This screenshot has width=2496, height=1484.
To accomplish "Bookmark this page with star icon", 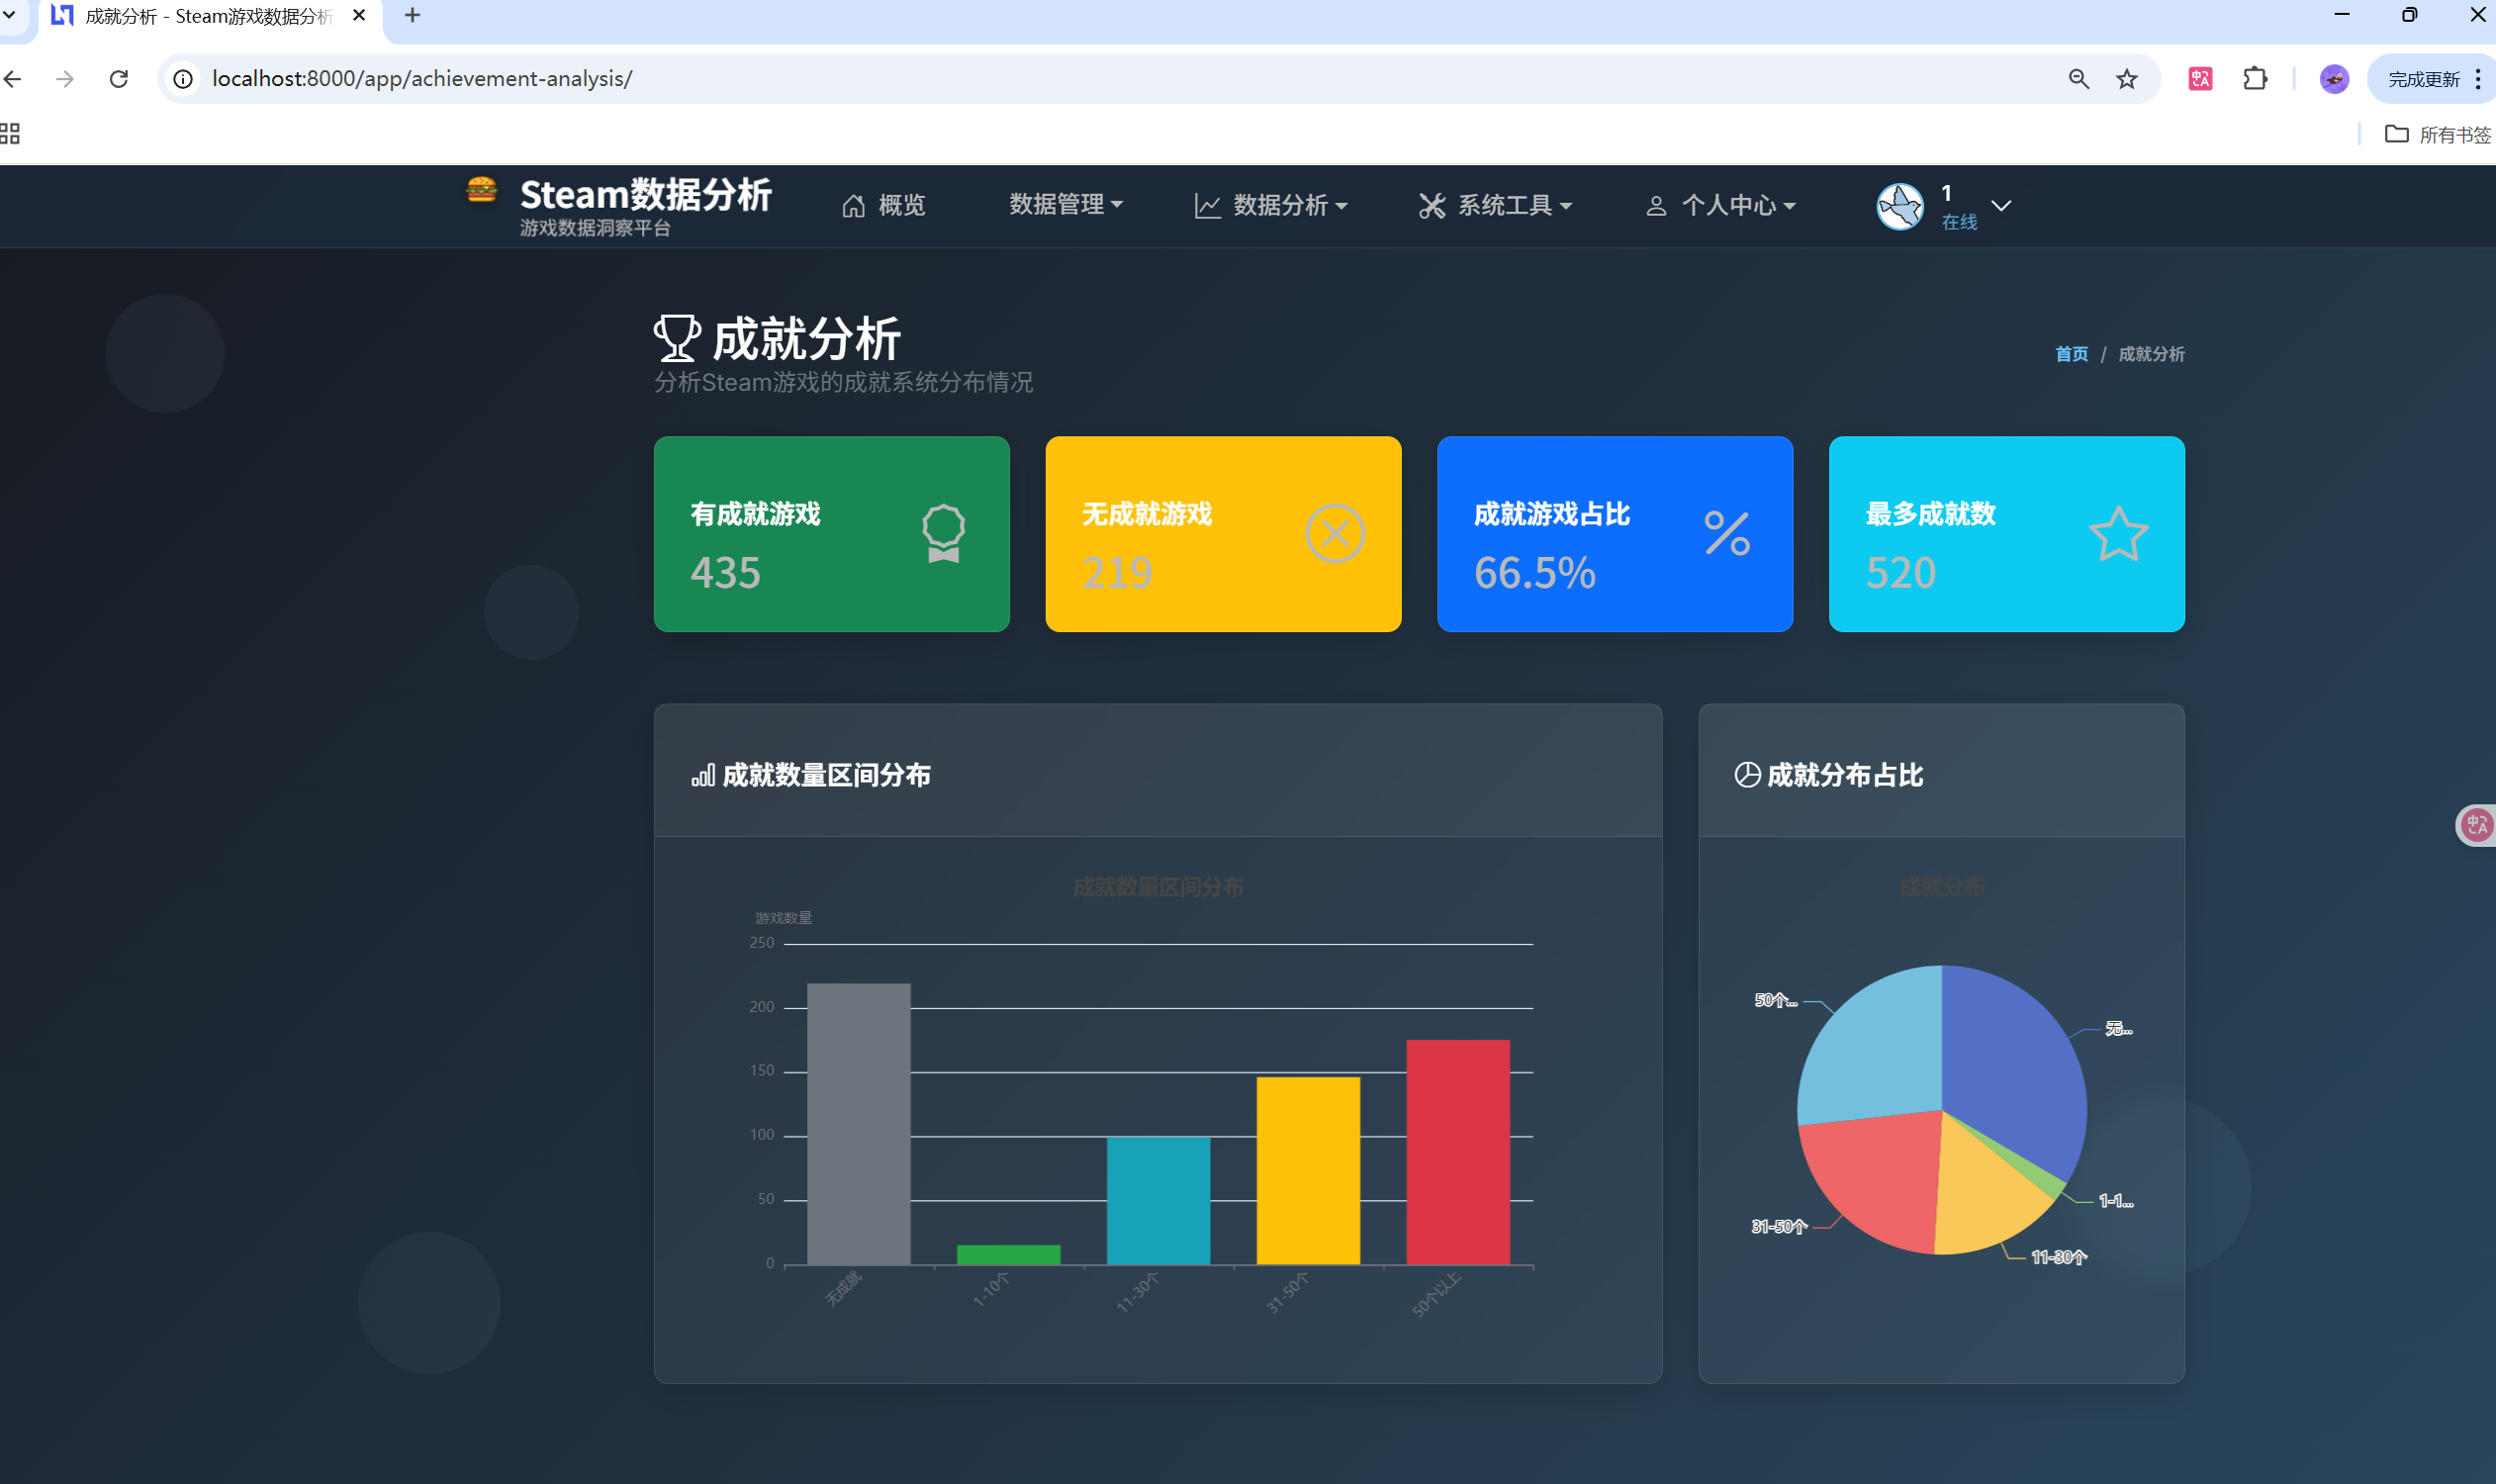I will [2126, 79].
